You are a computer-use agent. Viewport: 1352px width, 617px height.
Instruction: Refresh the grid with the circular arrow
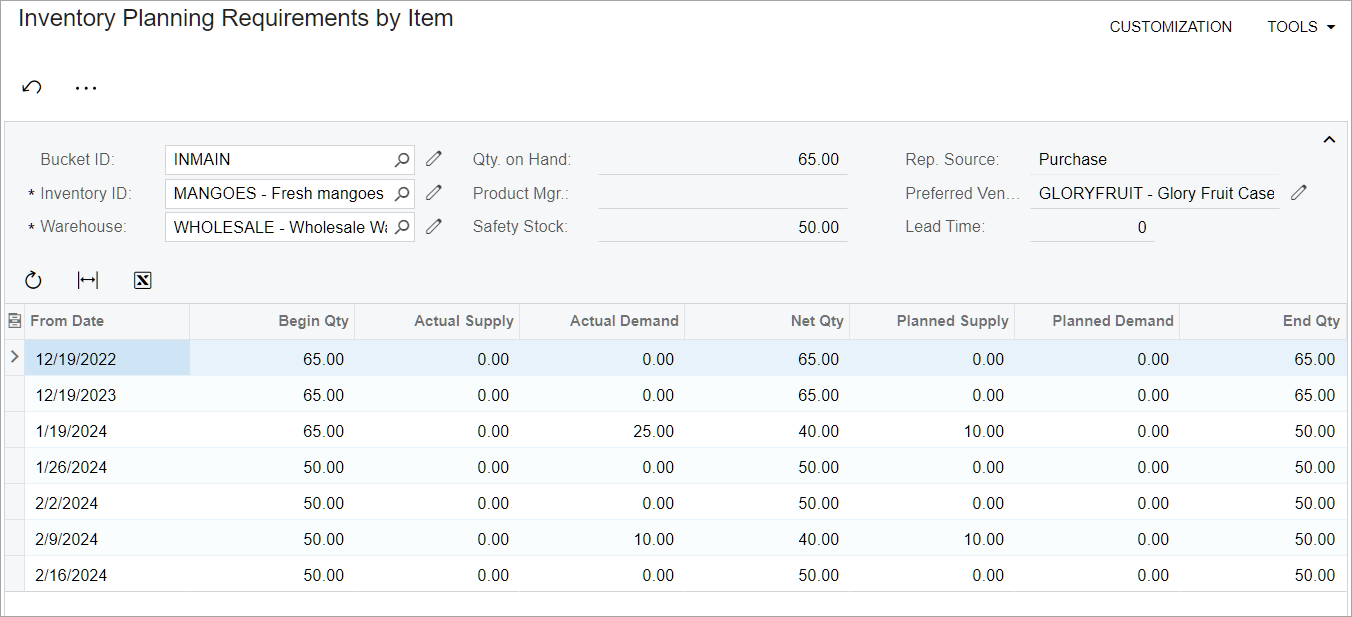point(33,281)
